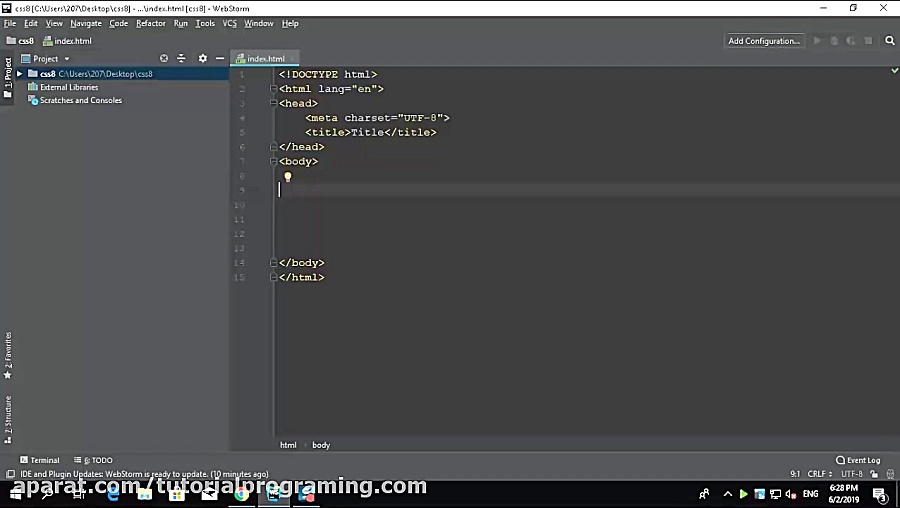Select External Libraries in project tree
This screenshot has width=900, height=508.
coord(69,87)
